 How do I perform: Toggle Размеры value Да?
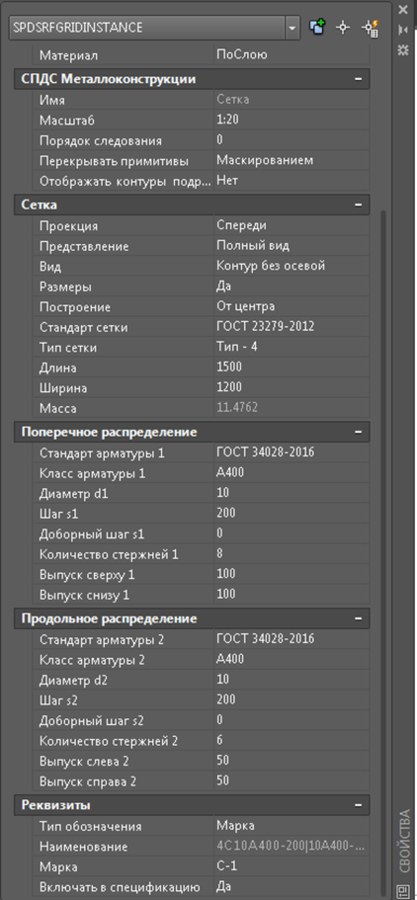pos(291,286)
